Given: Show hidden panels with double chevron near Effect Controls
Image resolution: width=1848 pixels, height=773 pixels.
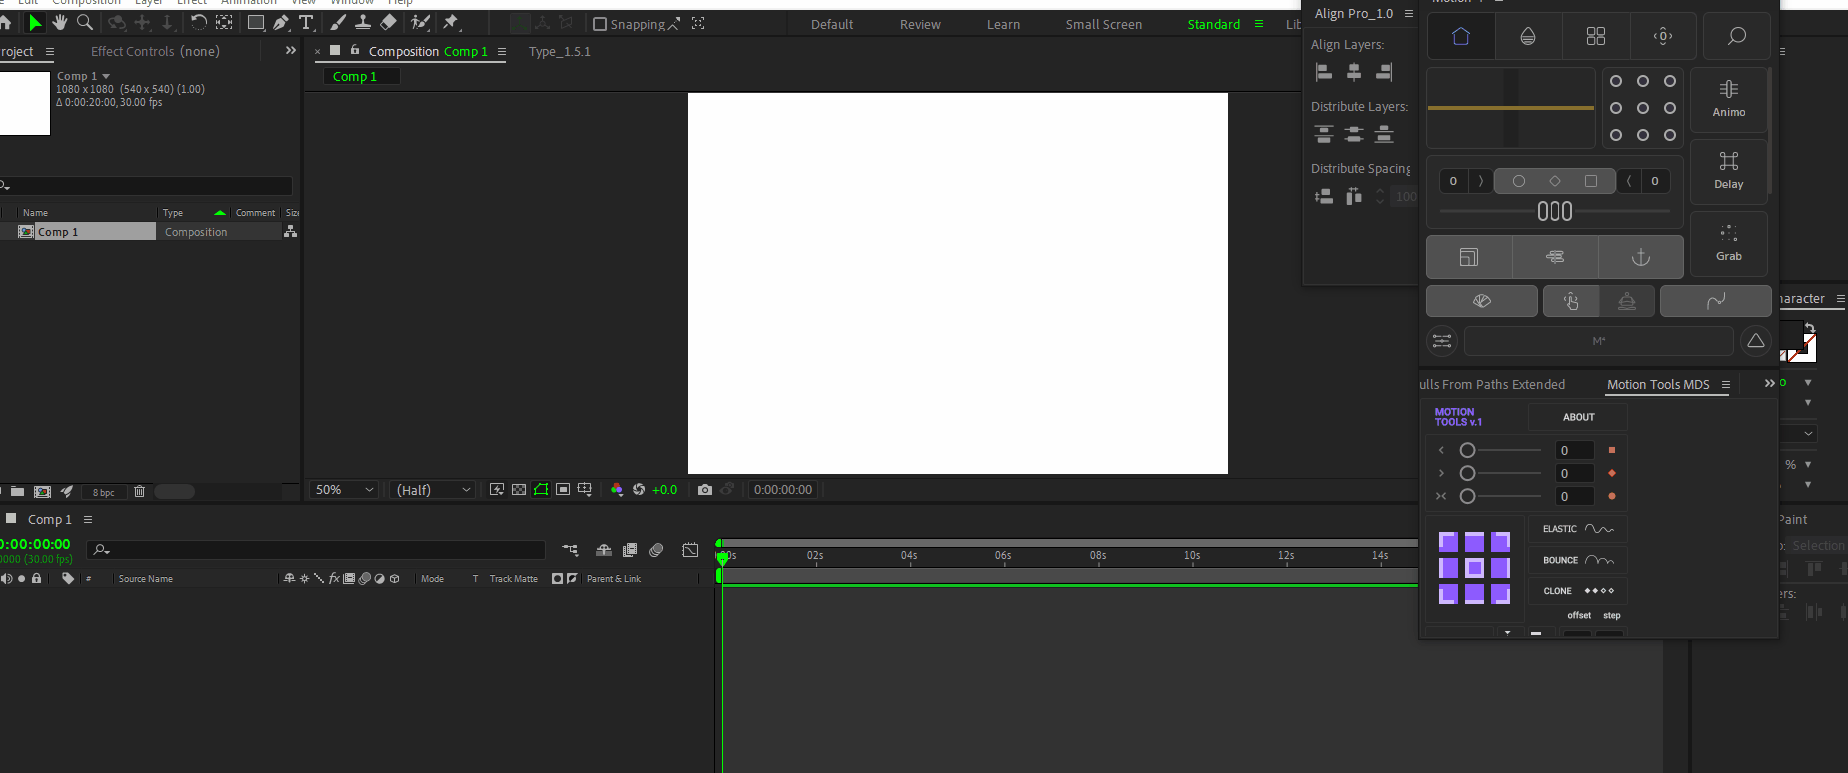Looking at the screenshot, I should click(x=291, y=50).
